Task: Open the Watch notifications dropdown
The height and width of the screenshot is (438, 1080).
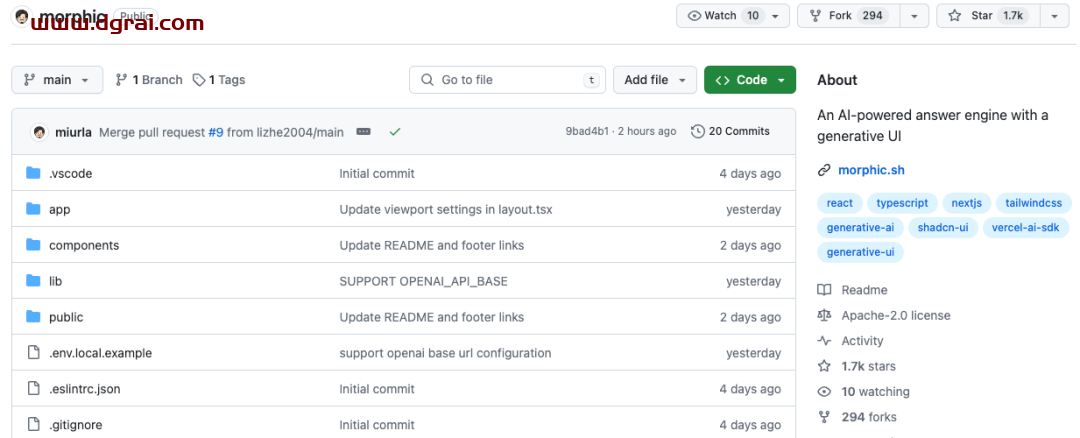Action: coord(732,15)
